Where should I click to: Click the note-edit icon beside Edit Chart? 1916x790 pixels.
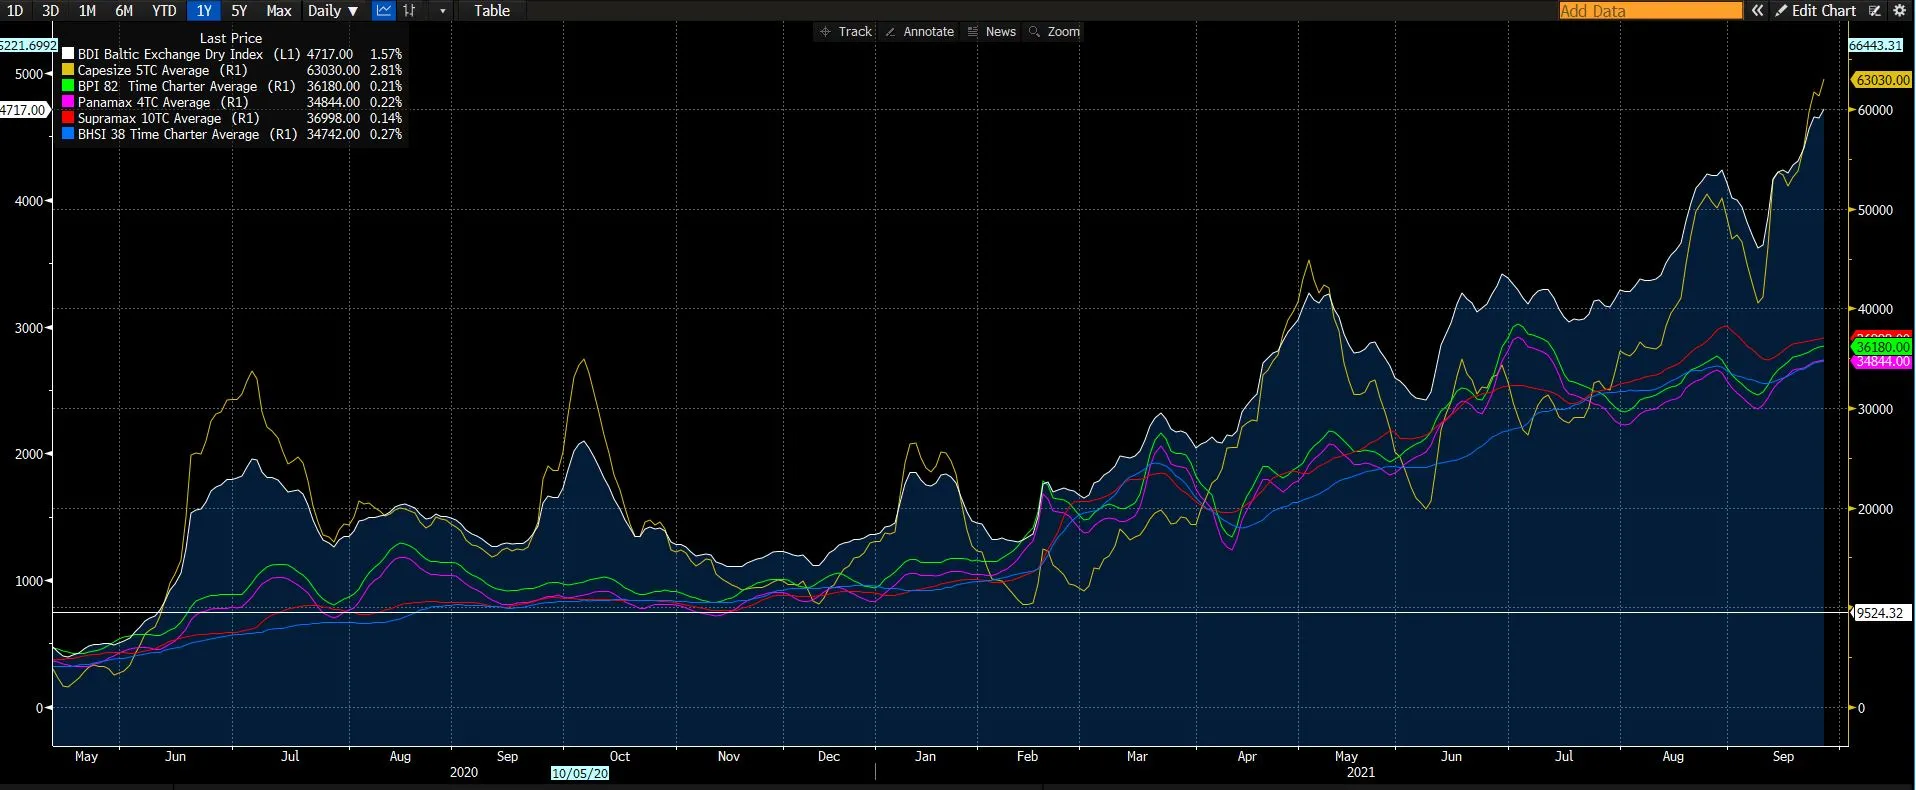coord(1875,10)
